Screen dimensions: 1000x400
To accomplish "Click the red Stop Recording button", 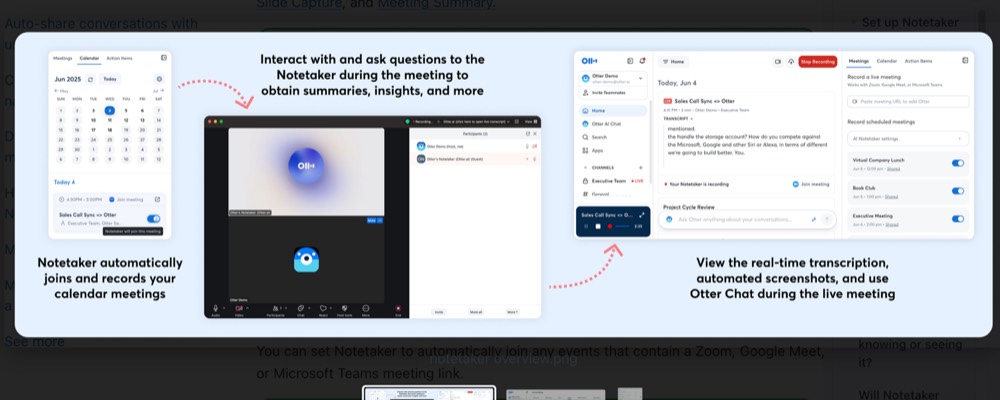I will coord(818,62).
